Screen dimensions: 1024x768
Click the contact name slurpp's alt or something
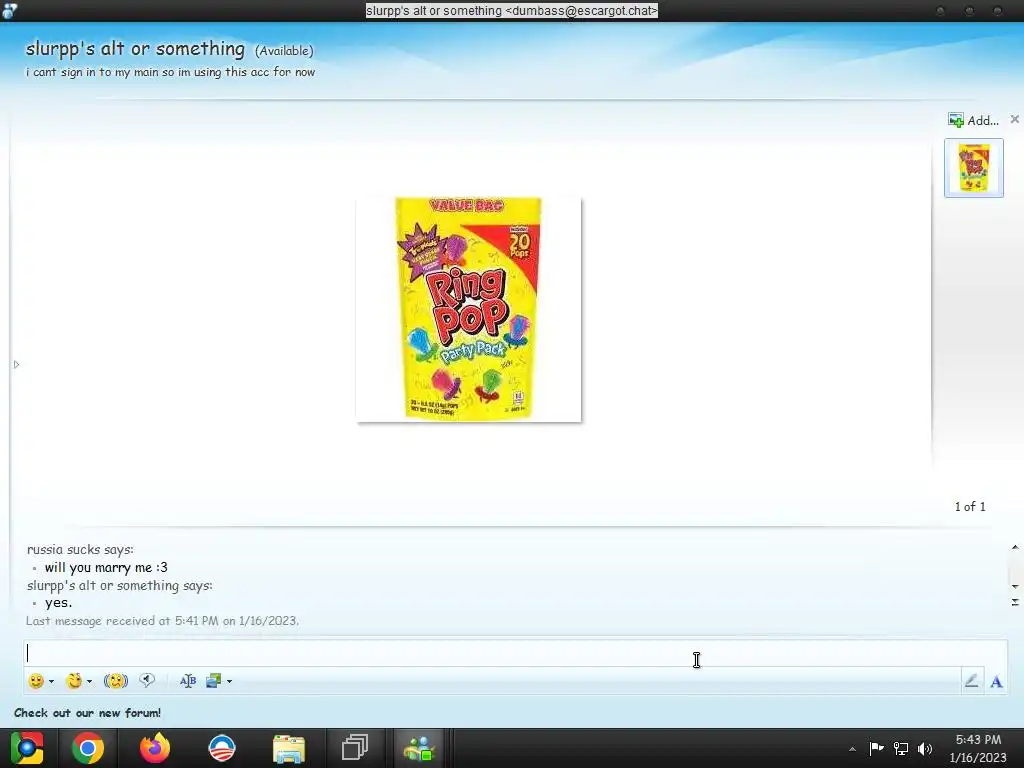[x=135, y=49]
